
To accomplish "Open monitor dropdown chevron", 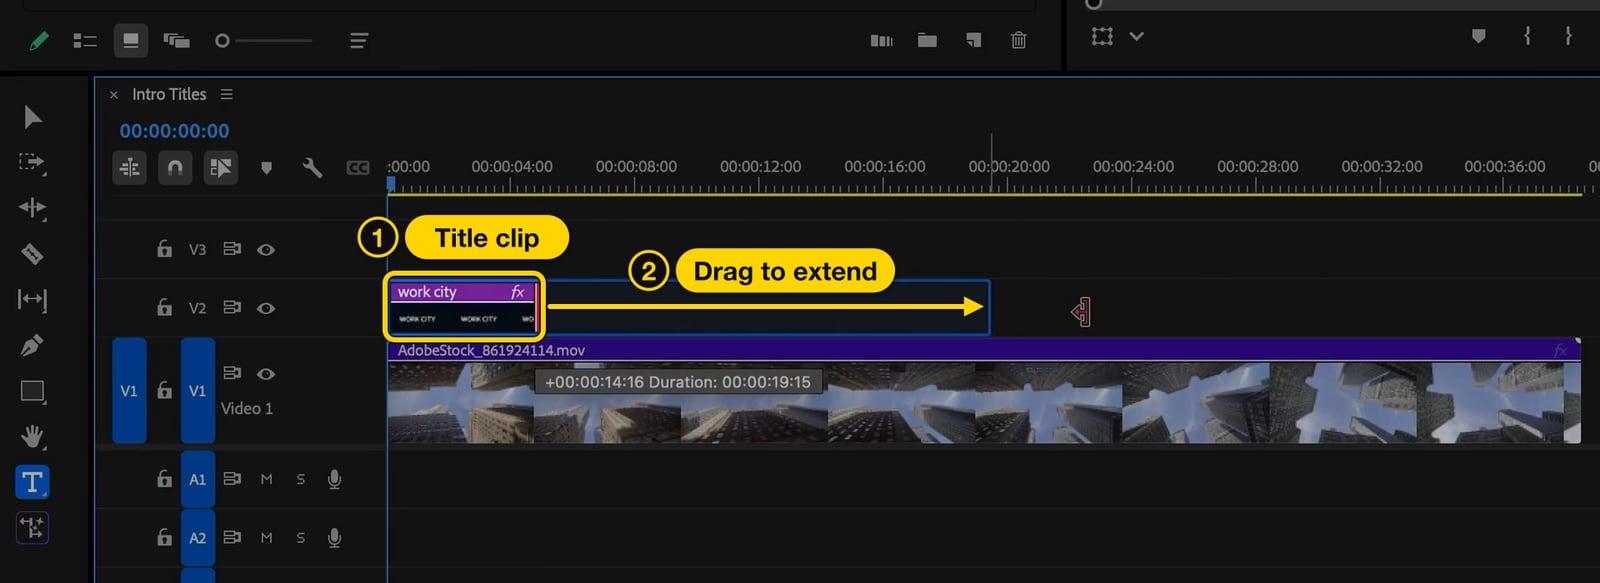I will 1136,36.
